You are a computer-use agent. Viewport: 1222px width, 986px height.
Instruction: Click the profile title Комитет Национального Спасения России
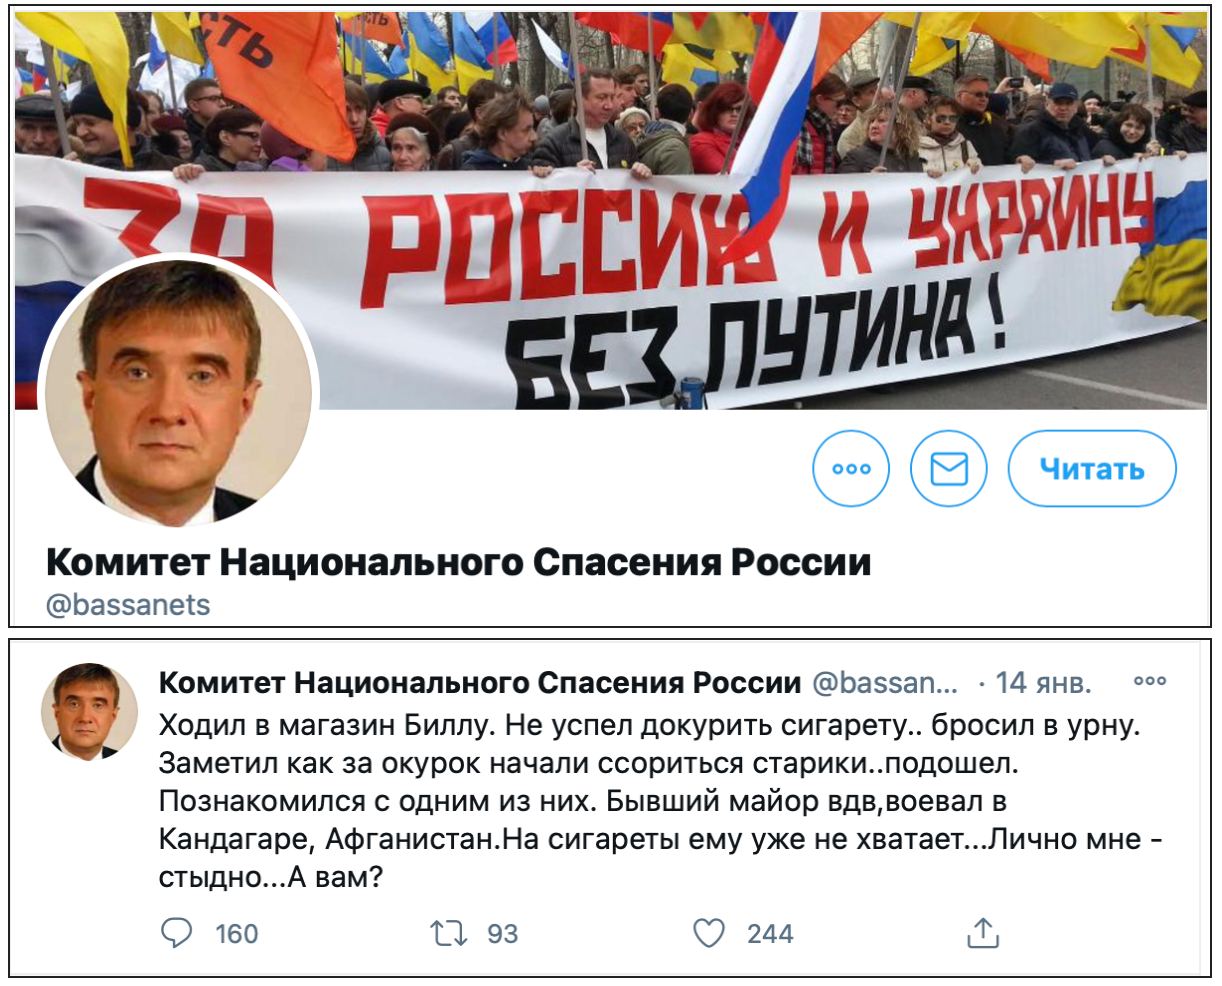click(459, 562)
